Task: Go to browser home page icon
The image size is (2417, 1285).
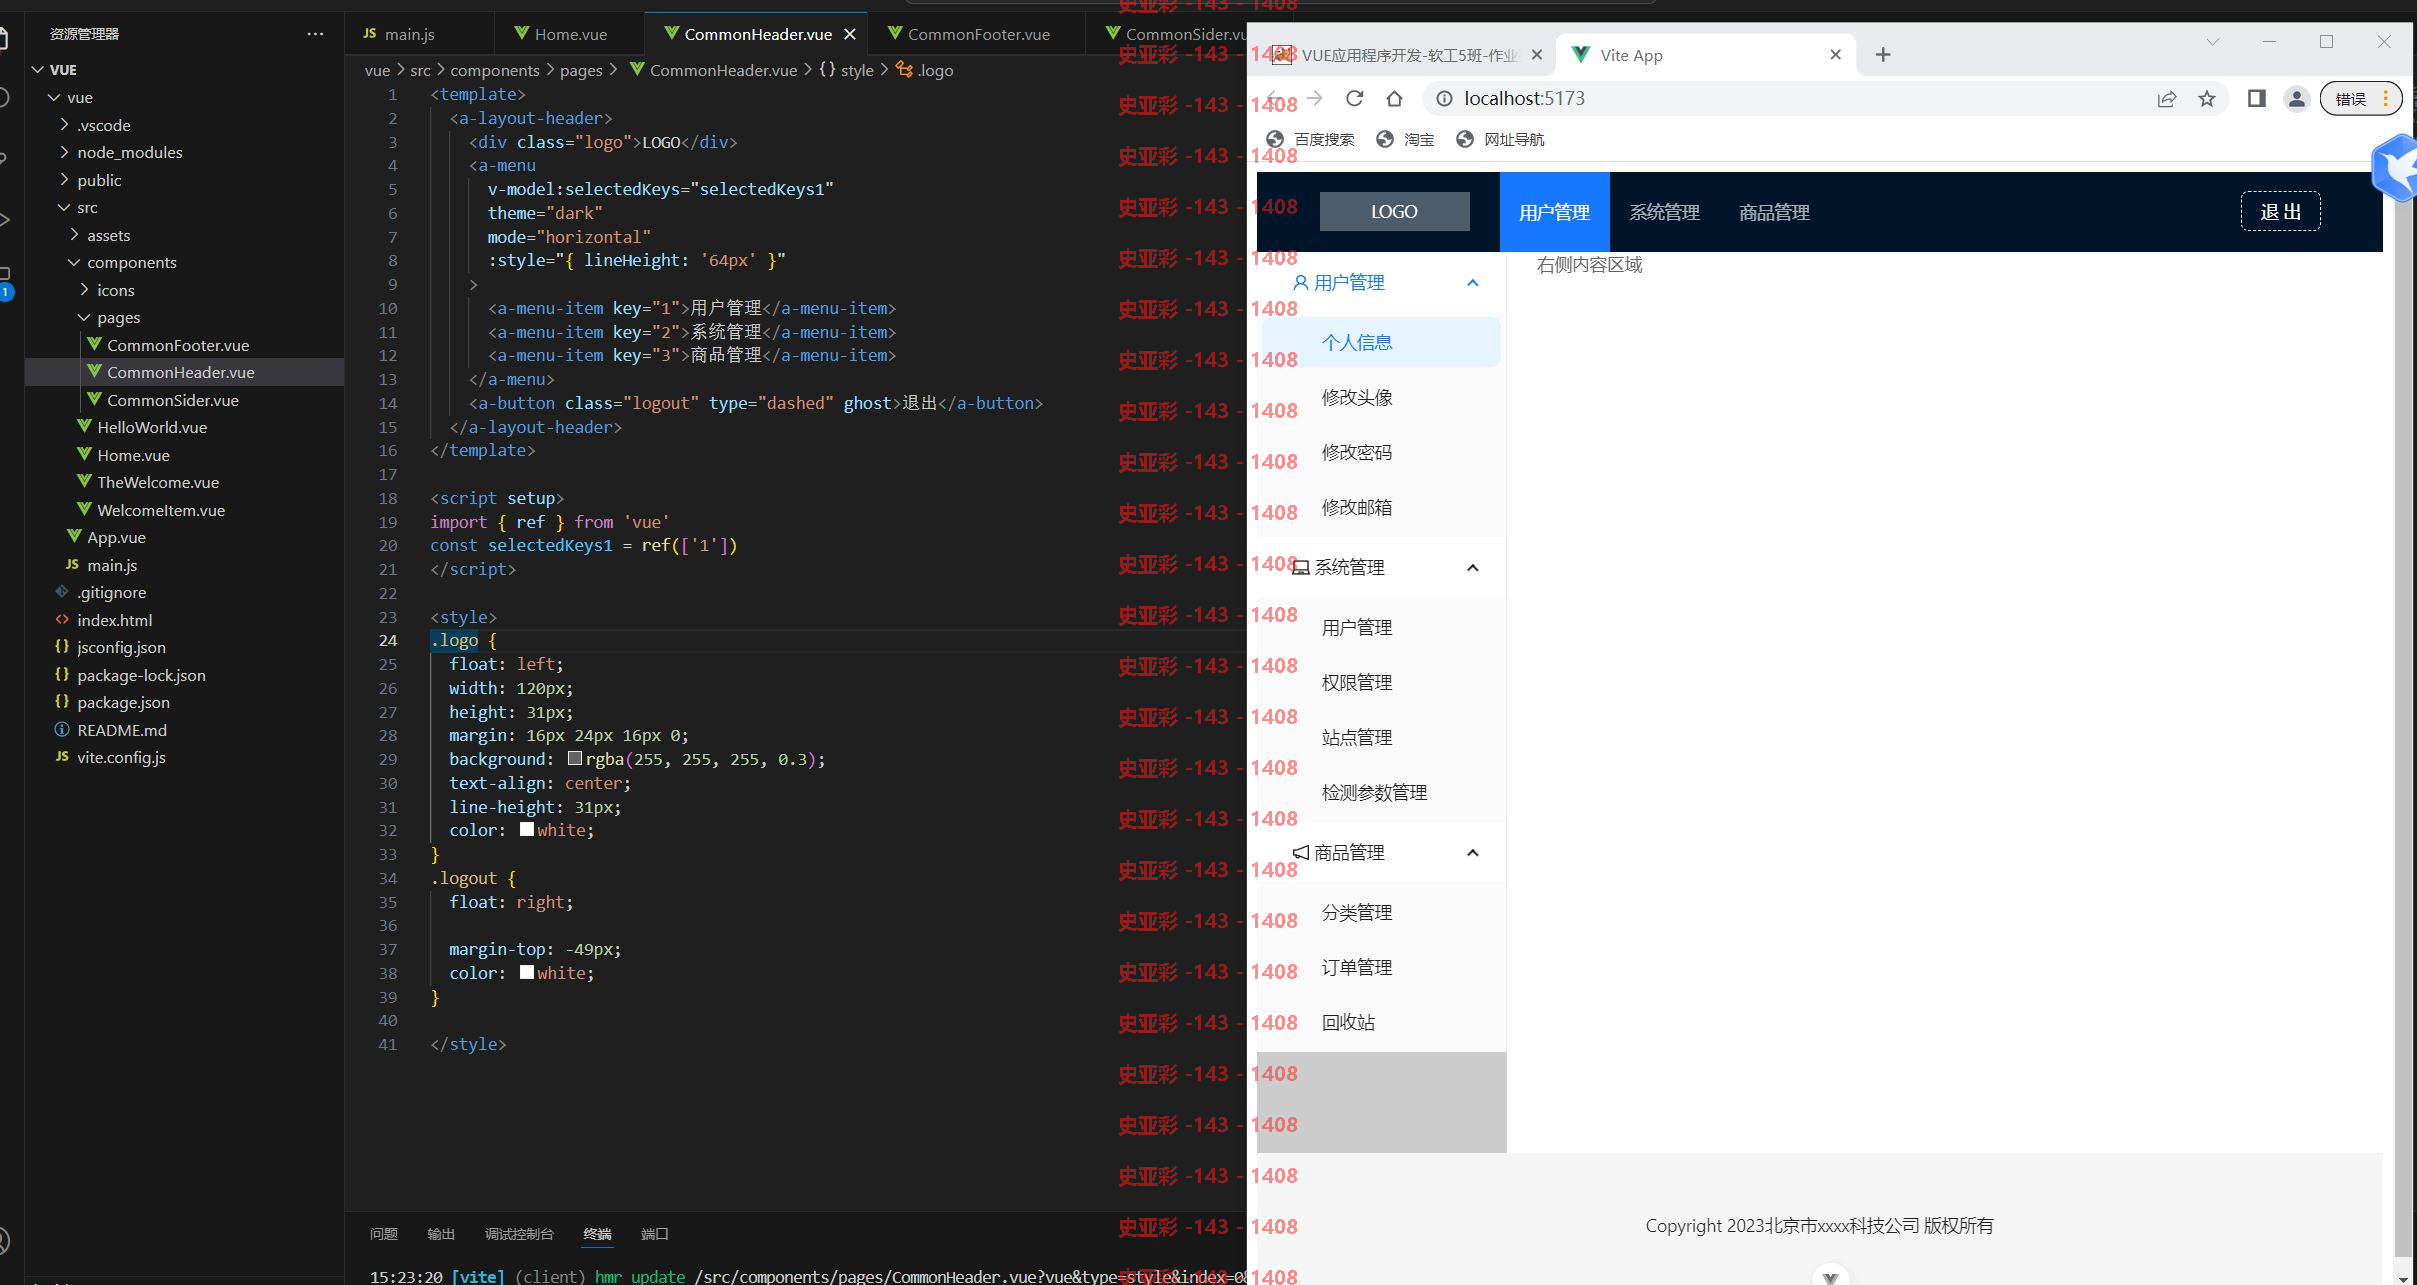Action: 1395,98
